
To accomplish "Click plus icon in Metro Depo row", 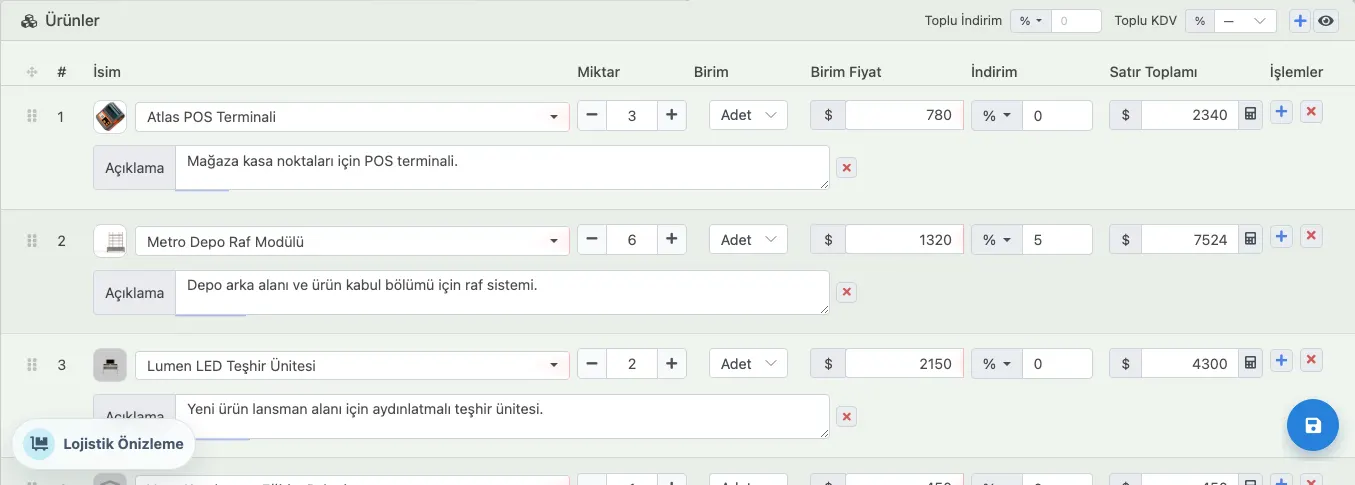I will [x=1281, y=236].
